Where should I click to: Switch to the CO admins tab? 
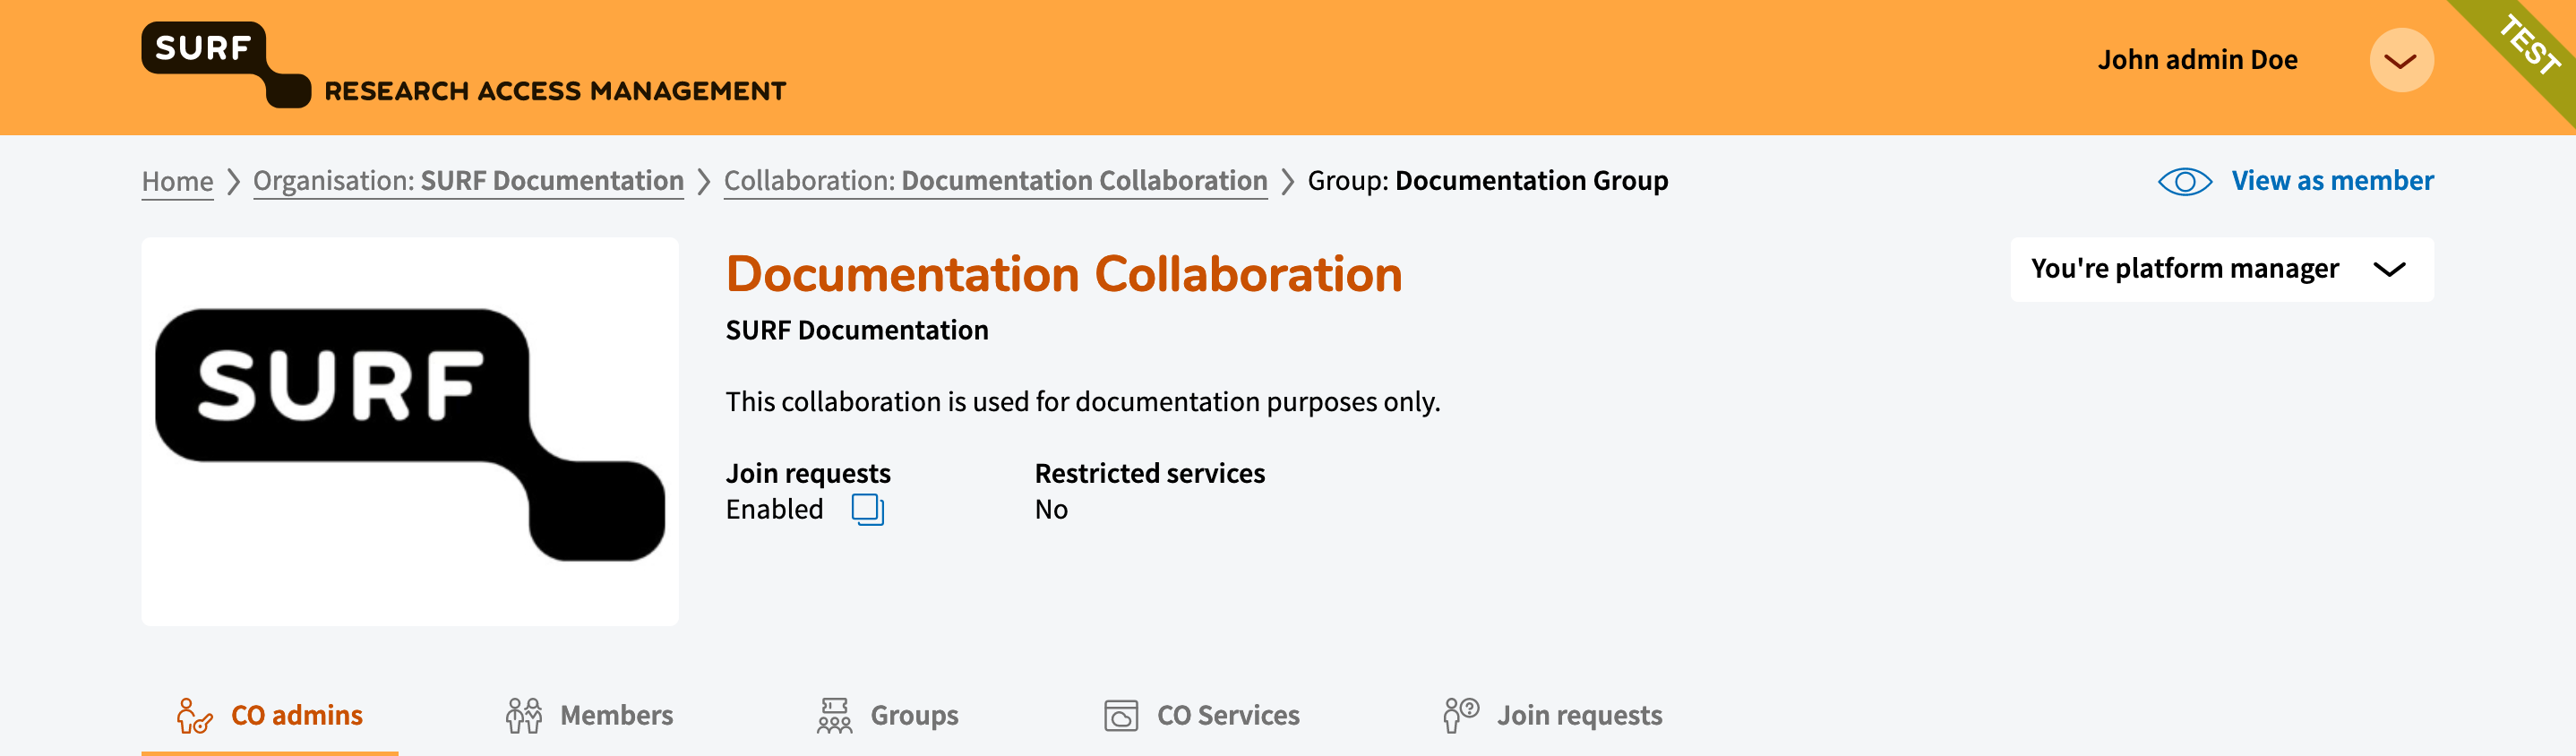pos(270,716)
